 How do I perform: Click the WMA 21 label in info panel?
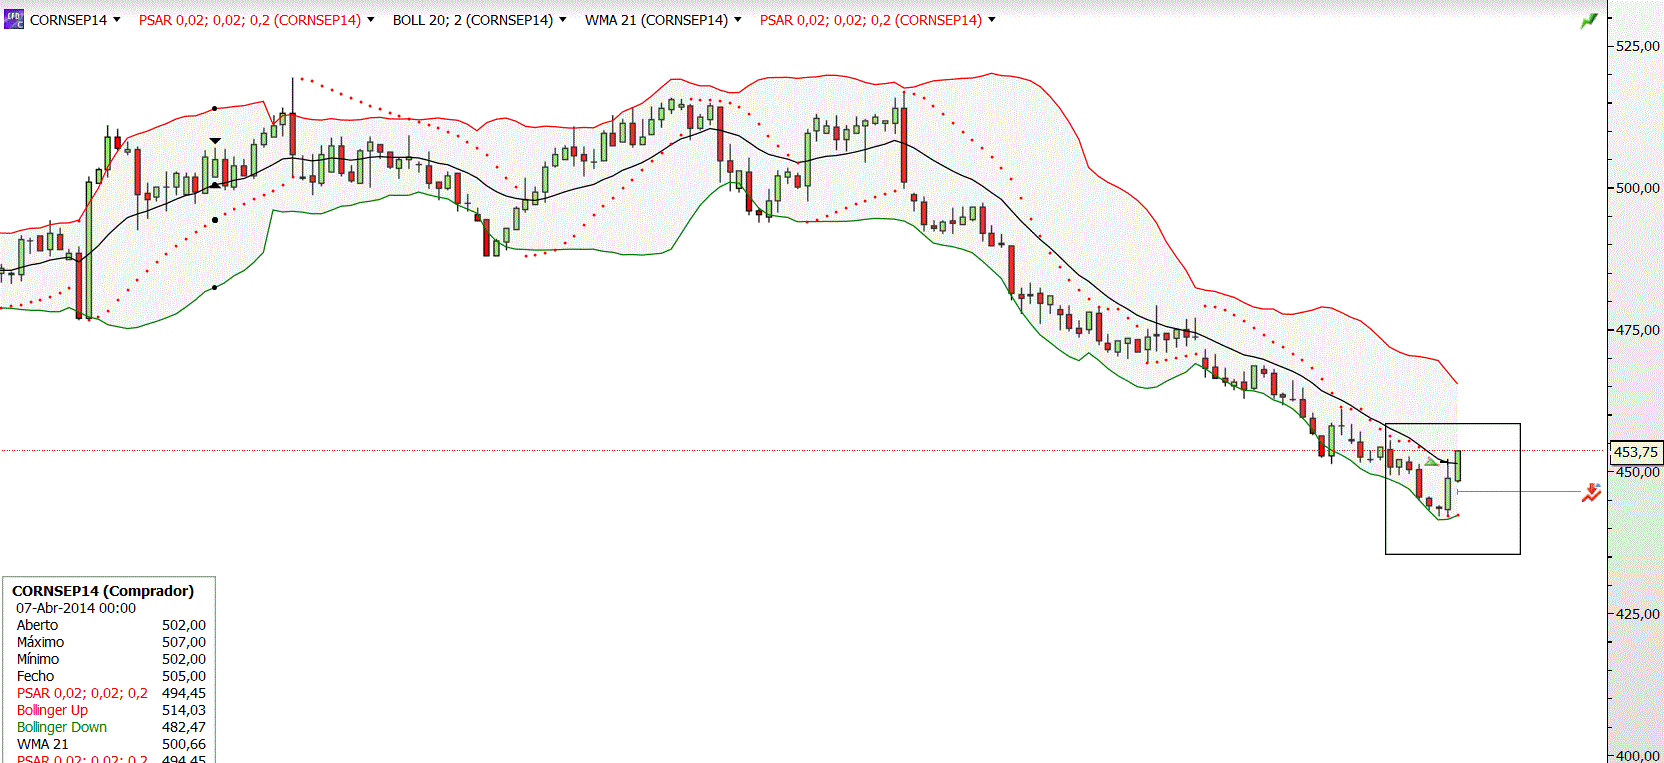(x=43, y=744)
